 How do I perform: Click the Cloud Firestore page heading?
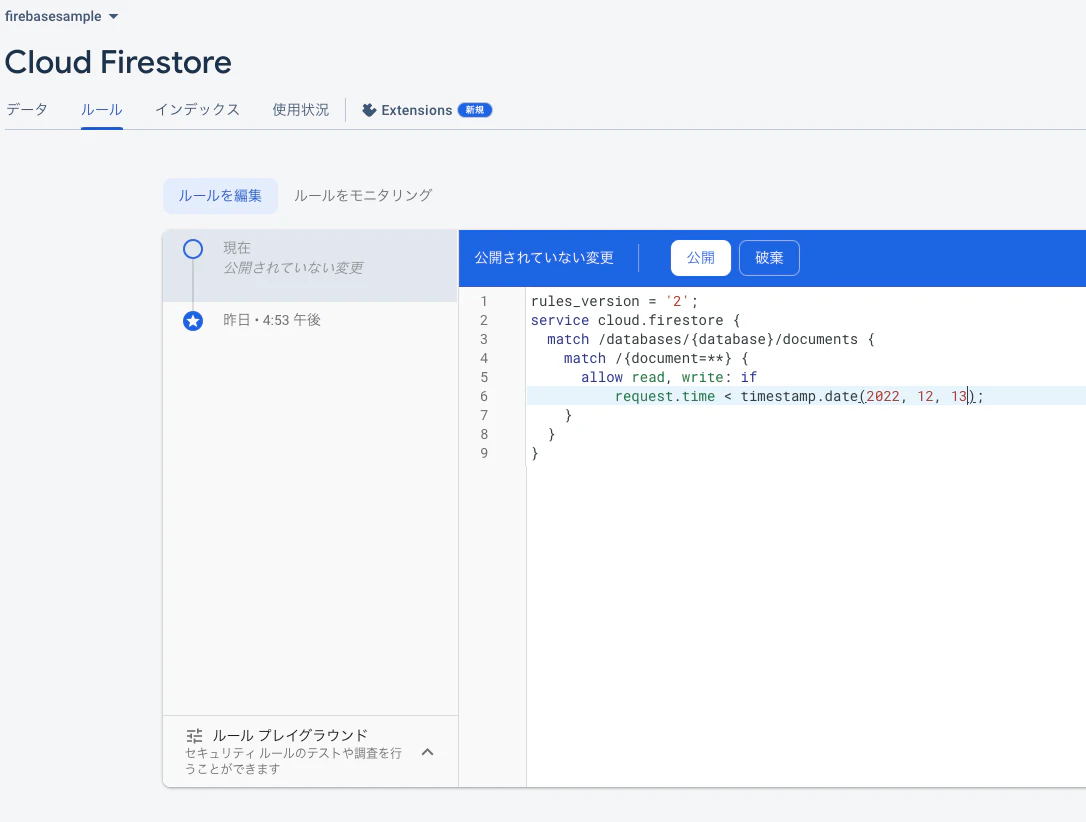tap(118, 62)
